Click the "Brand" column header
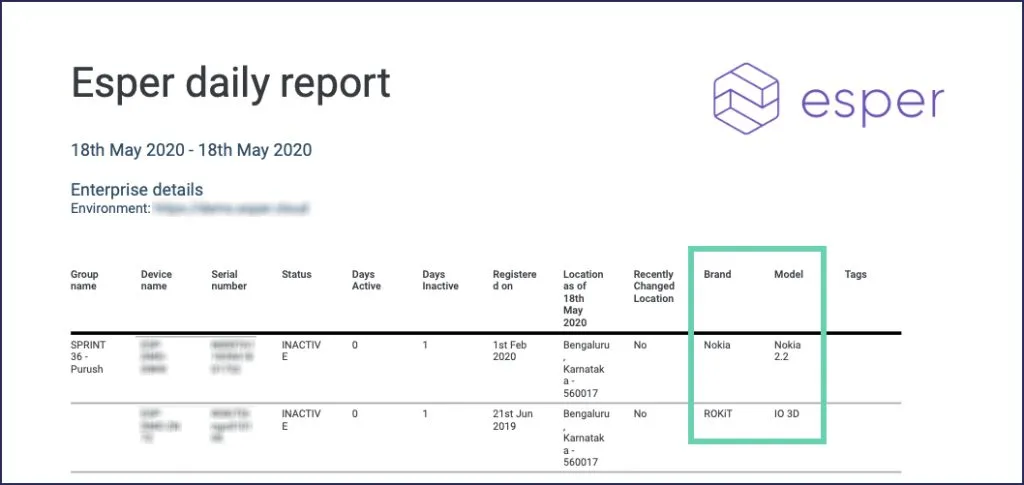Screen dimensions: 1024x485 pos(717,274)
